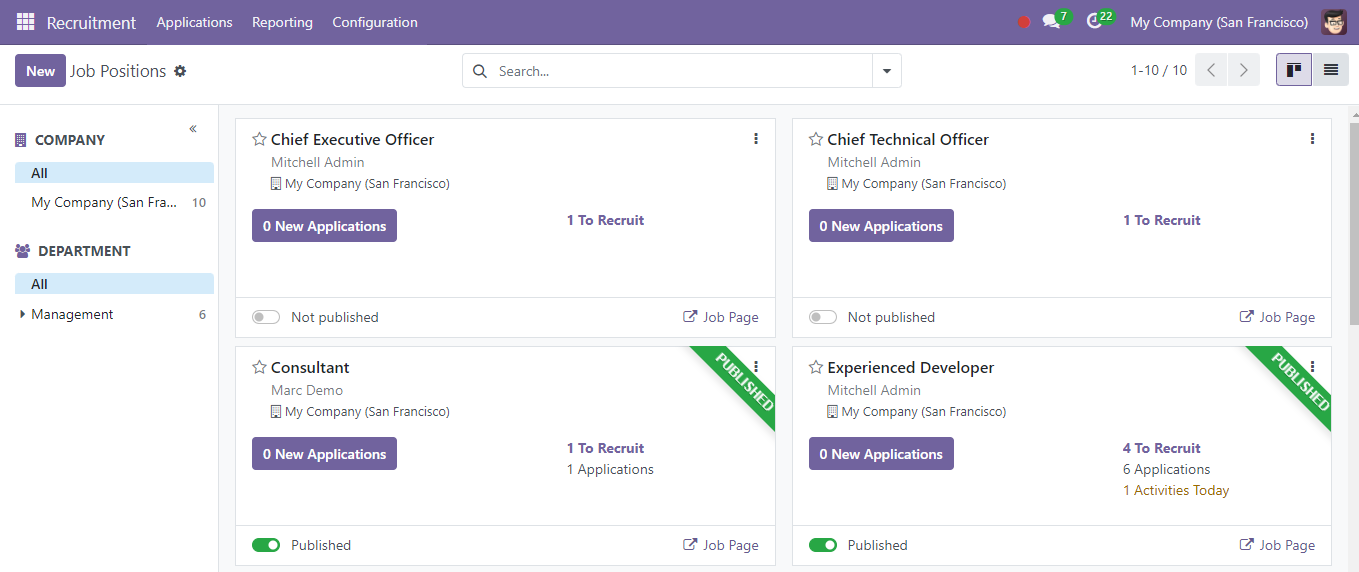Create a New job position
The width and height of the screenshot is (1359, 572).
[40, 71]
